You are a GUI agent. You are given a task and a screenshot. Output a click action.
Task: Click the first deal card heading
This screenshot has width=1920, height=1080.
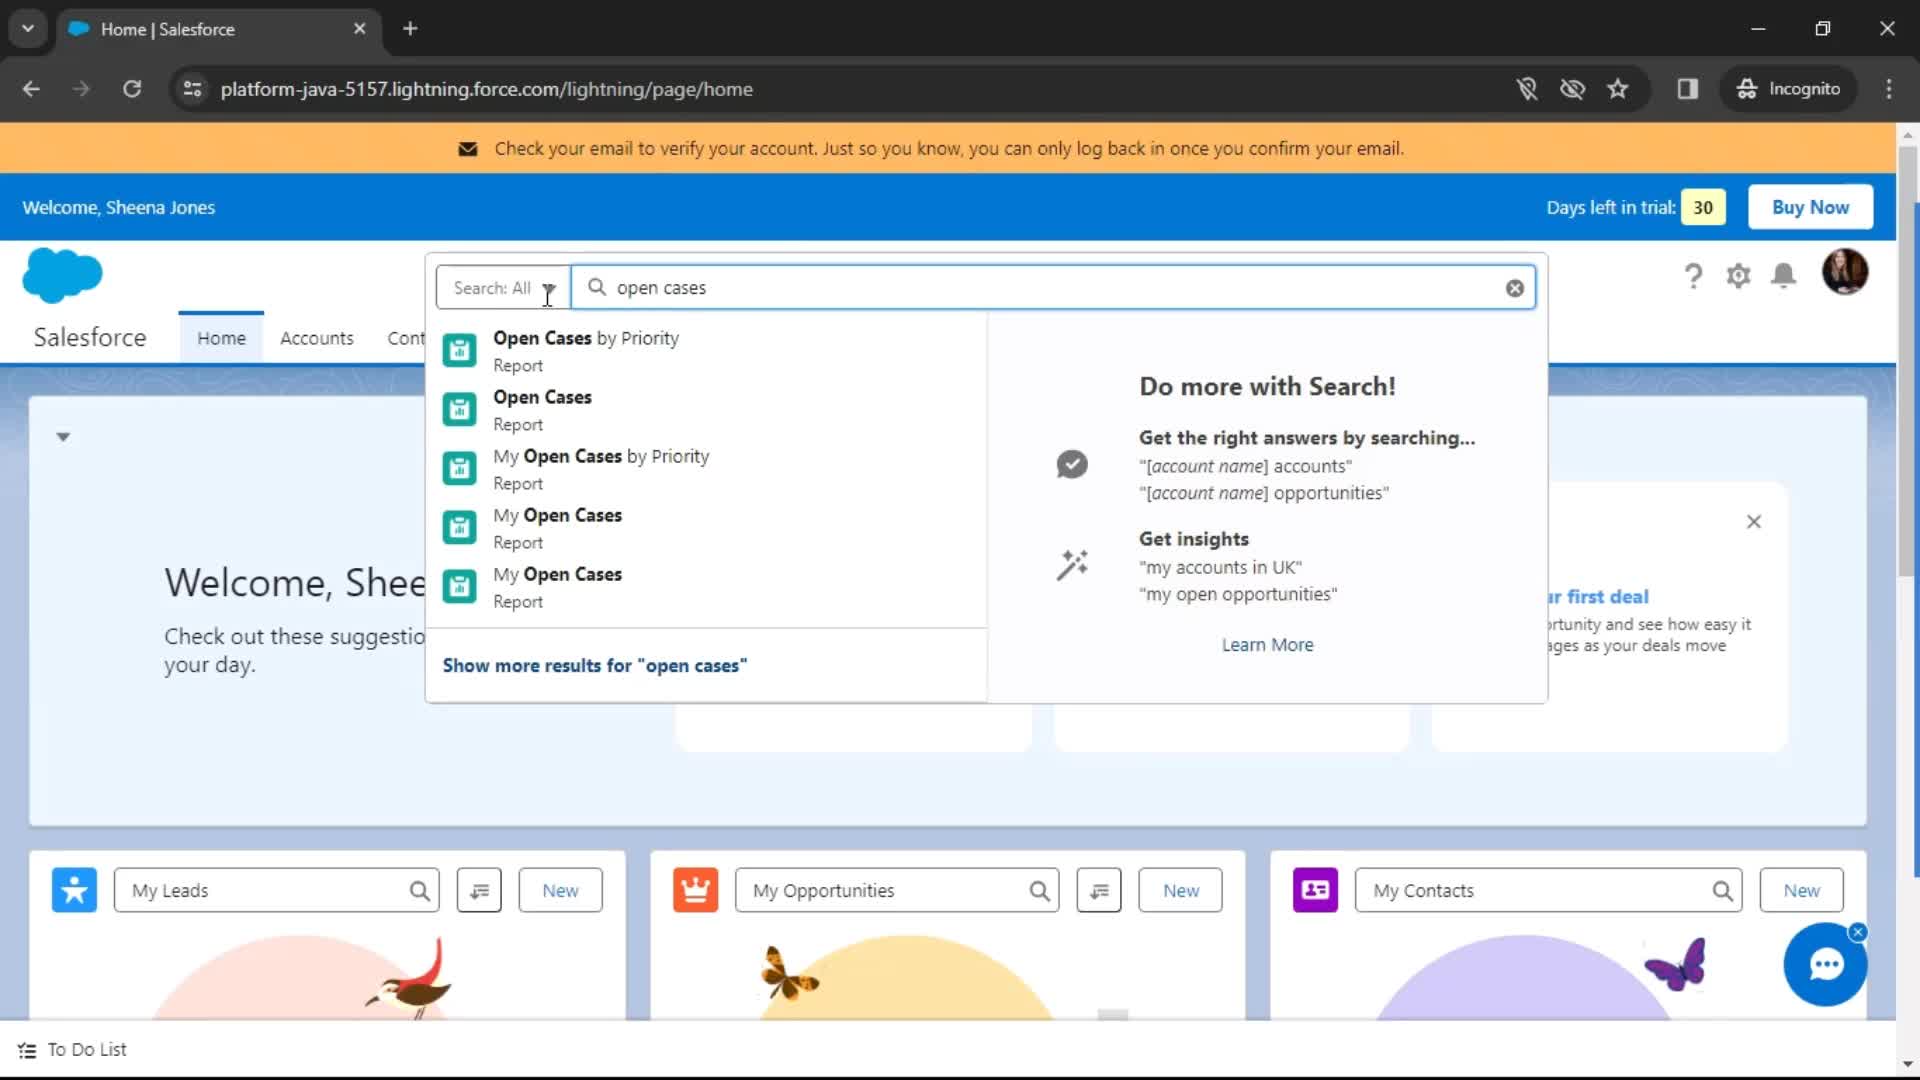pyautogui.click(x=1598, y=597)
